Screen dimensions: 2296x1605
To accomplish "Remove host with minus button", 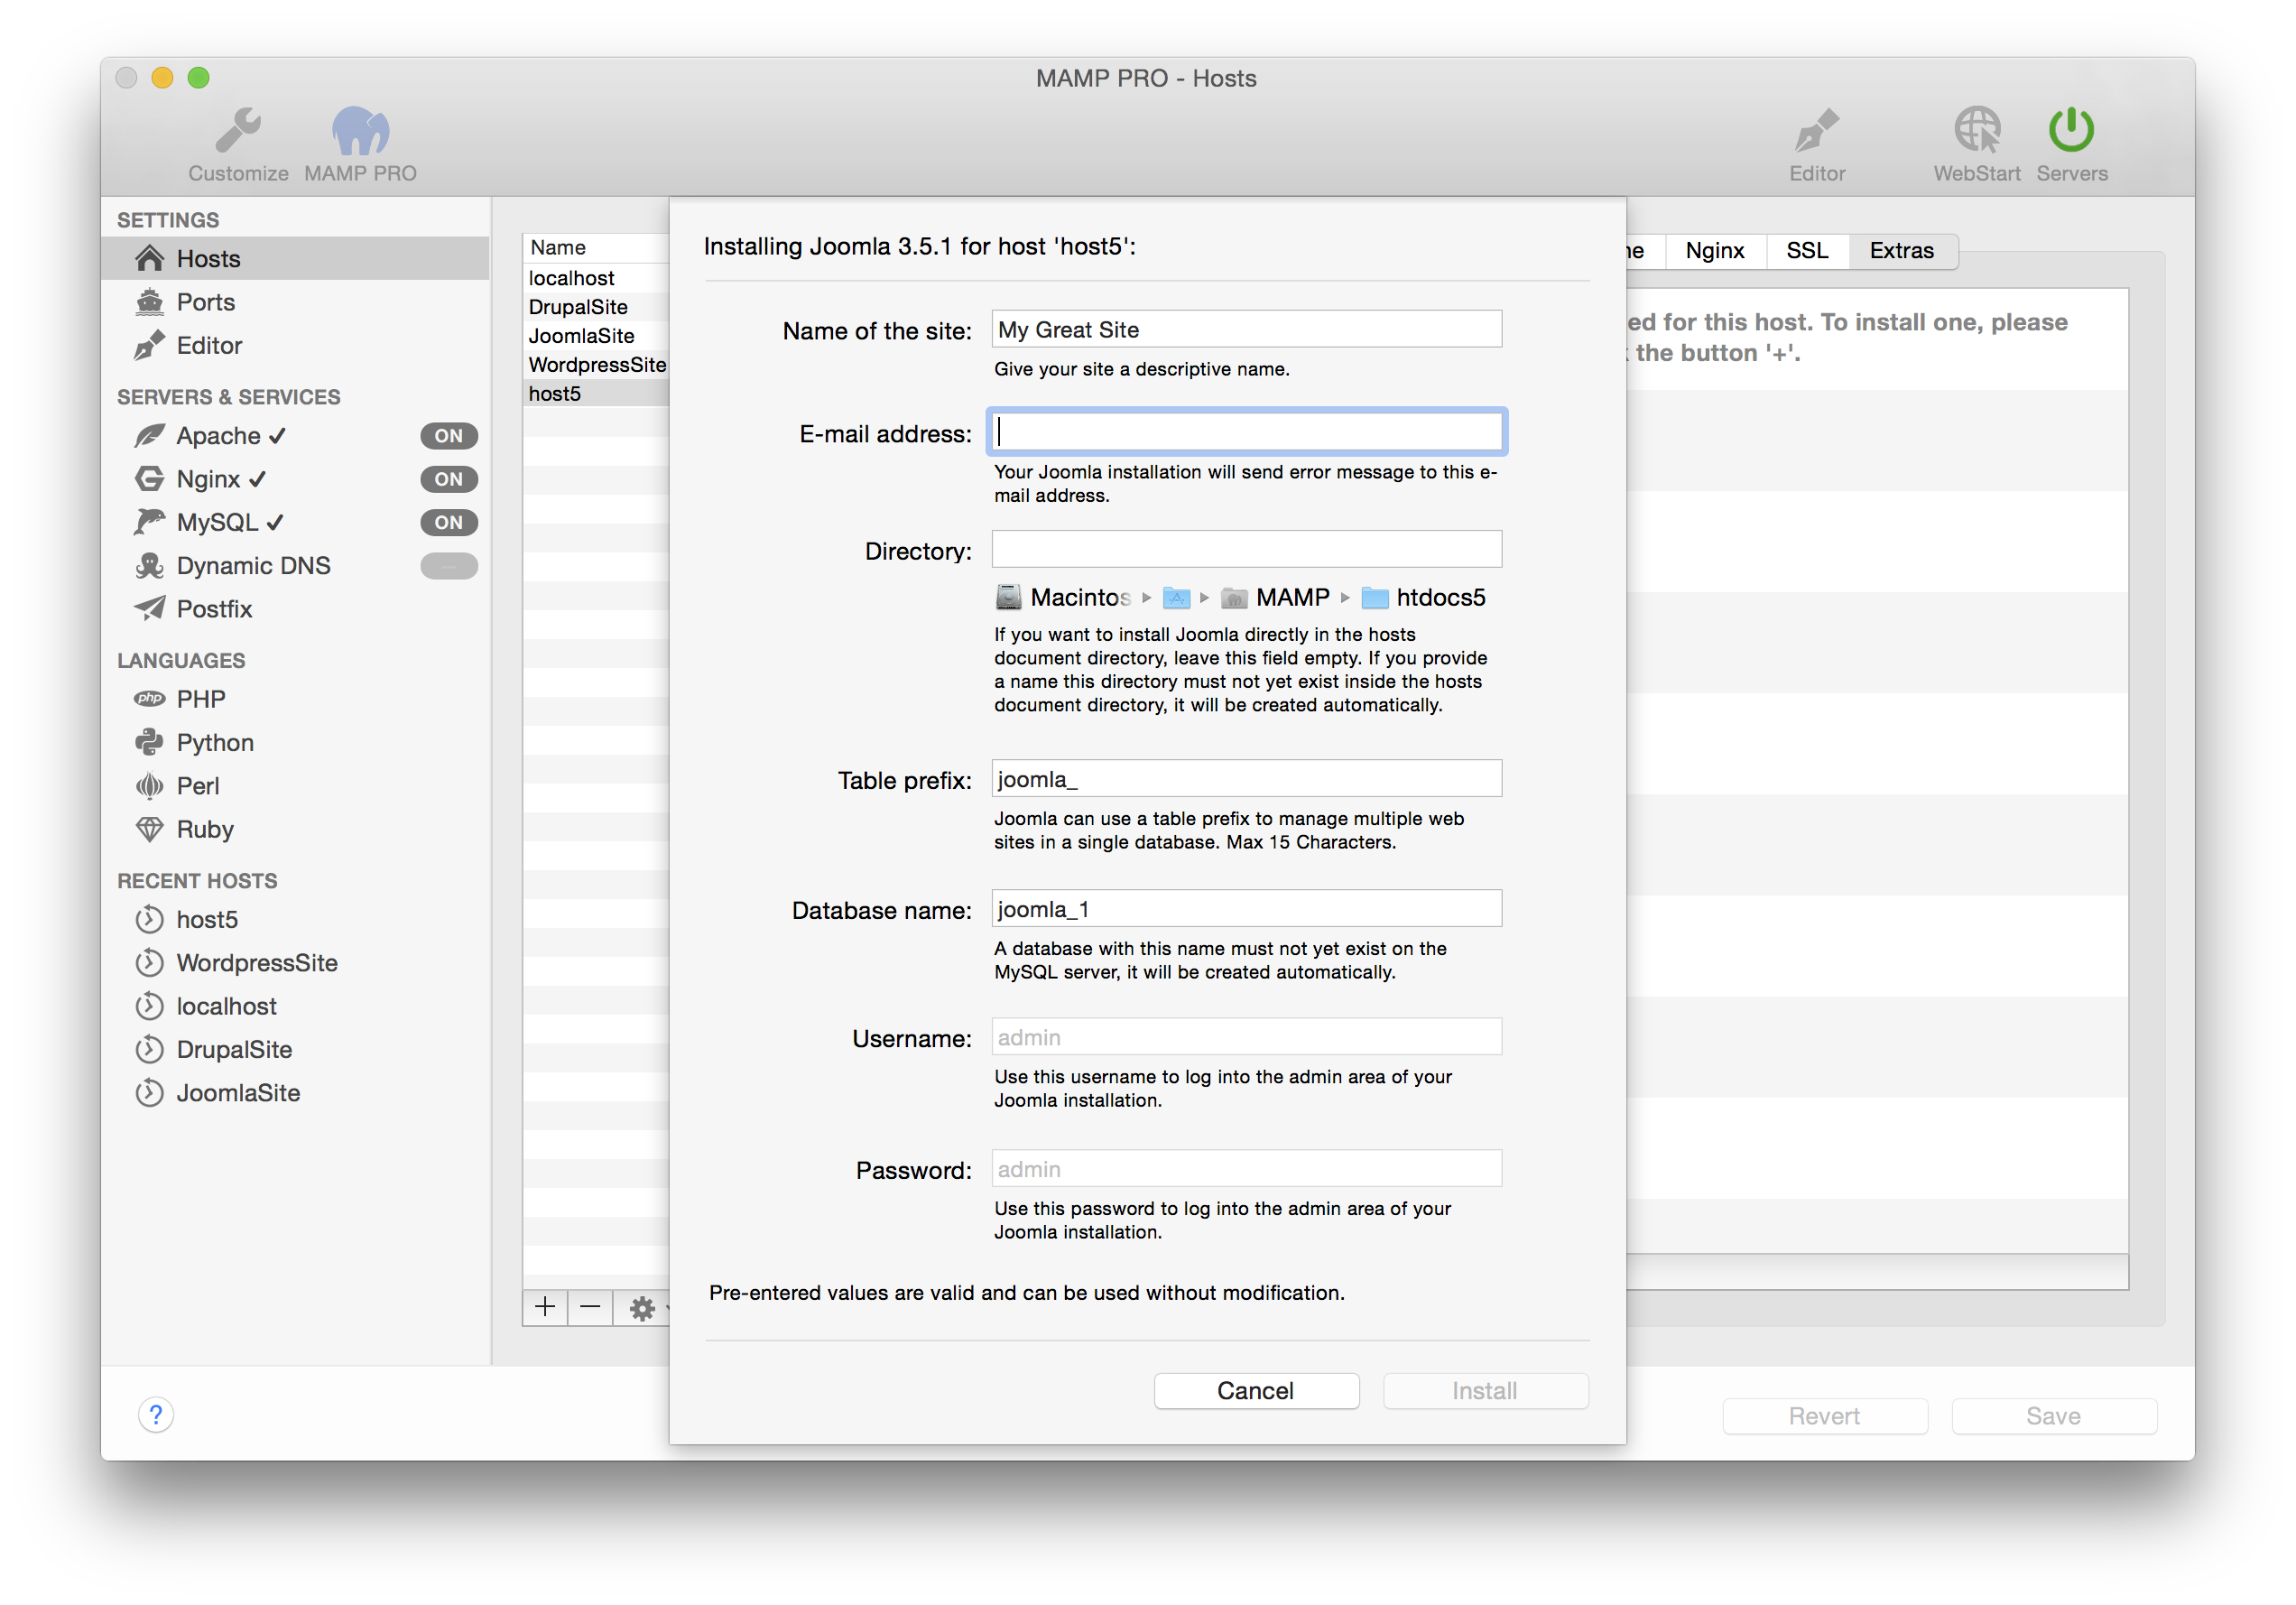I will 590,1307.
